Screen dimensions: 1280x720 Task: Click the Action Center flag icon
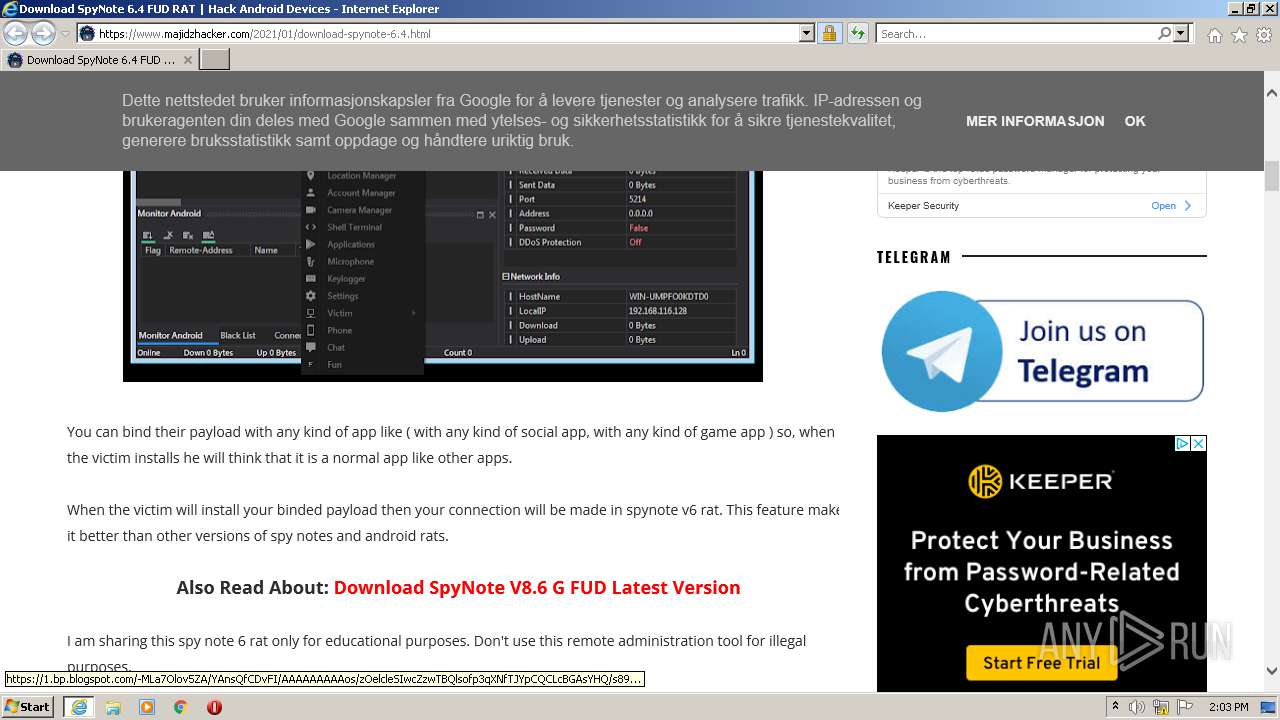[1185, 707]
